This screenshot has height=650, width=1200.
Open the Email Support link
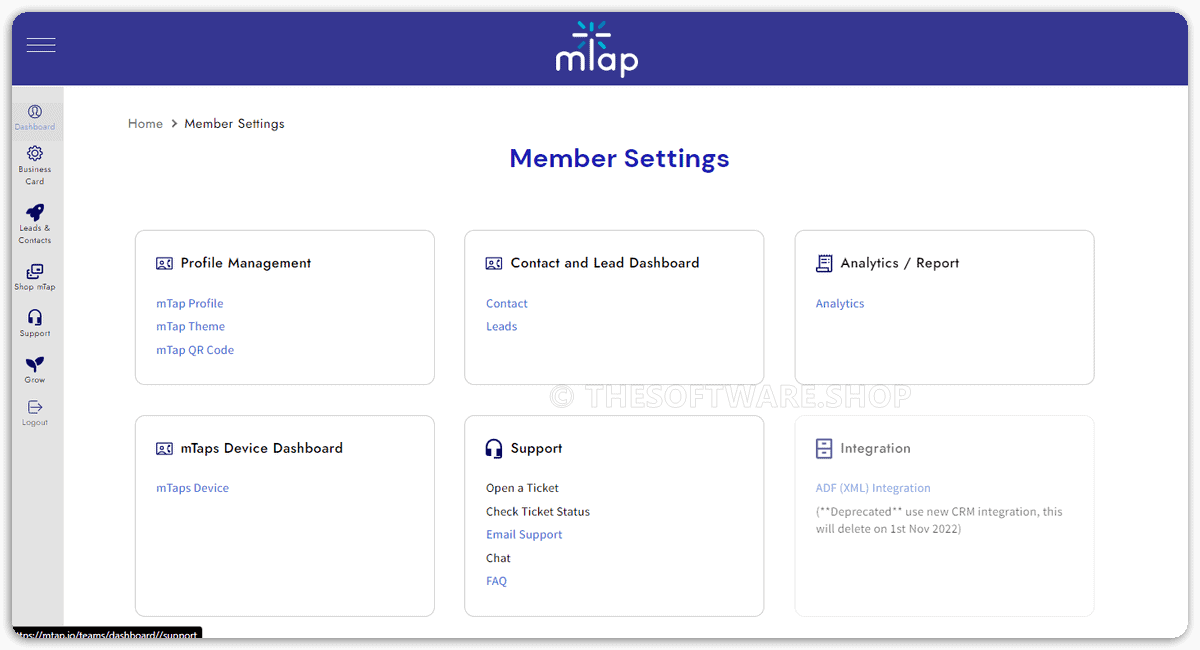(x=524, y=535)
